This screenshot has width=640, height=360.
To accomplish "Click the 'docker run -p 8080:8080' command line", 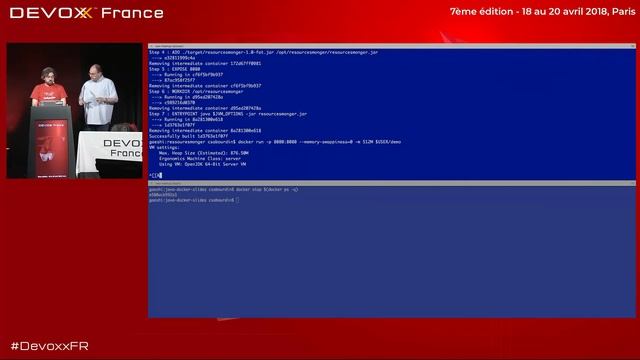I will 275,142.
